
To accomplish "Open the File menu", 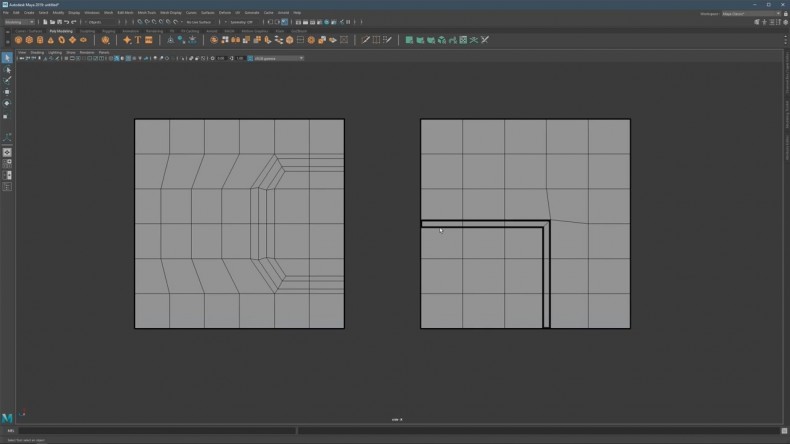I will click(x=6, y=13).
